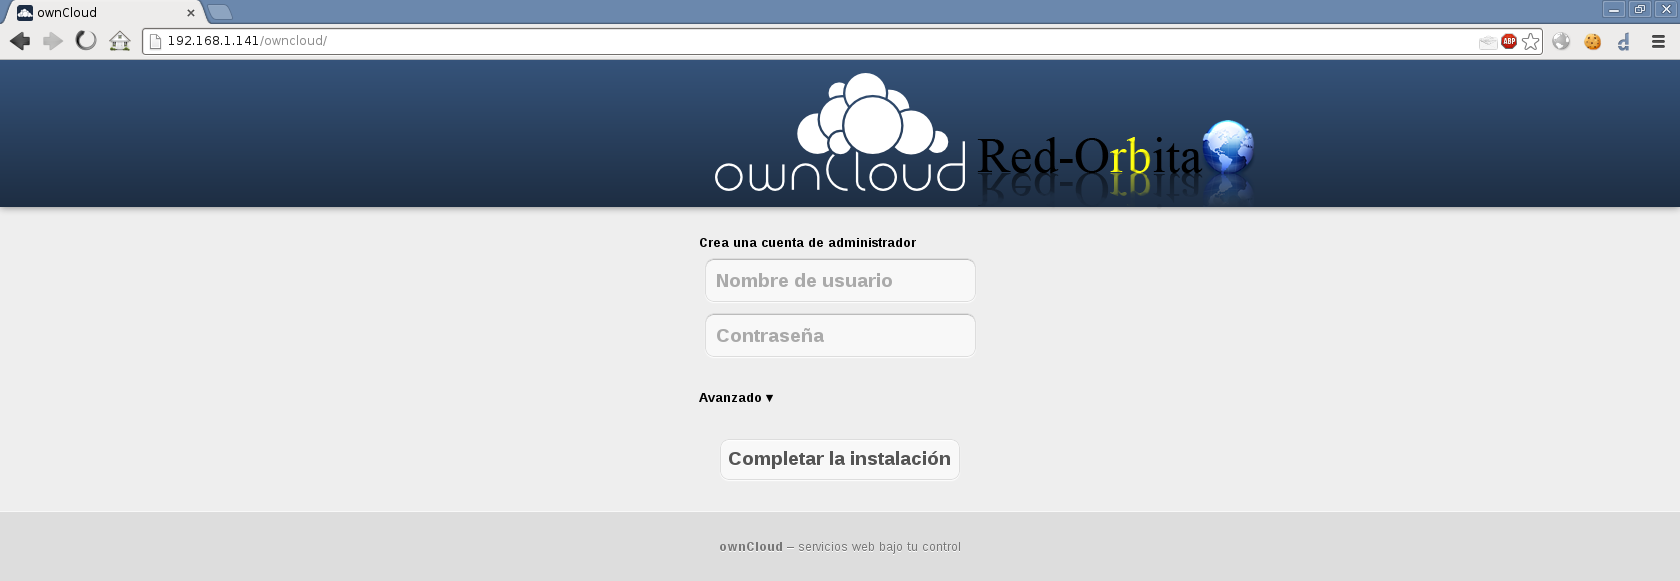Select the ownCloud browser tab
Viewport: 1680px width, 581px height.
coord(104,12)
